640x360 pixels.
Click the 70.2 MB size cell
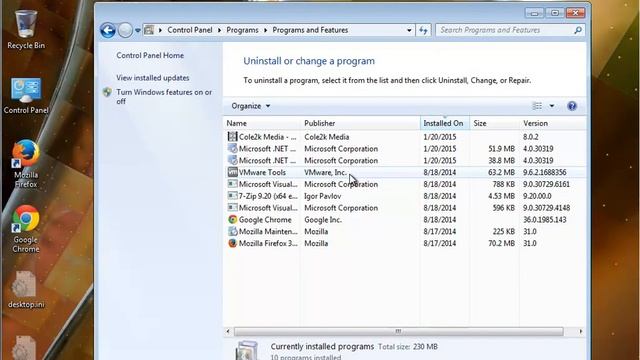point(502,243)
